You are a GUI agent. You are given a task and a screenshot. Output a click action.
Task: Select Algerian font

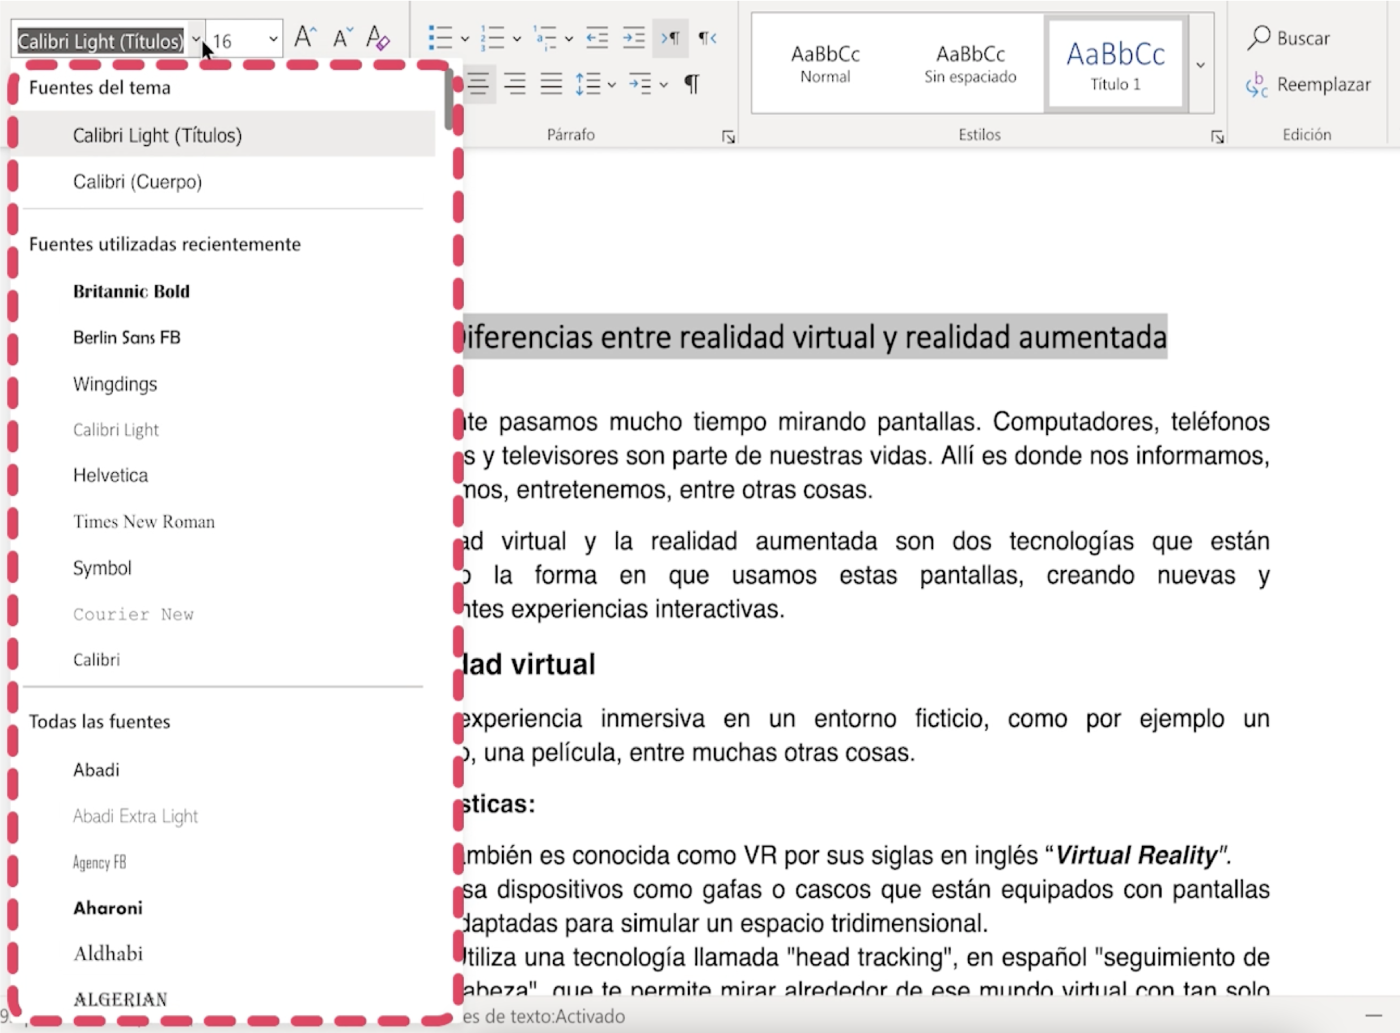click(x=227, y=999)
